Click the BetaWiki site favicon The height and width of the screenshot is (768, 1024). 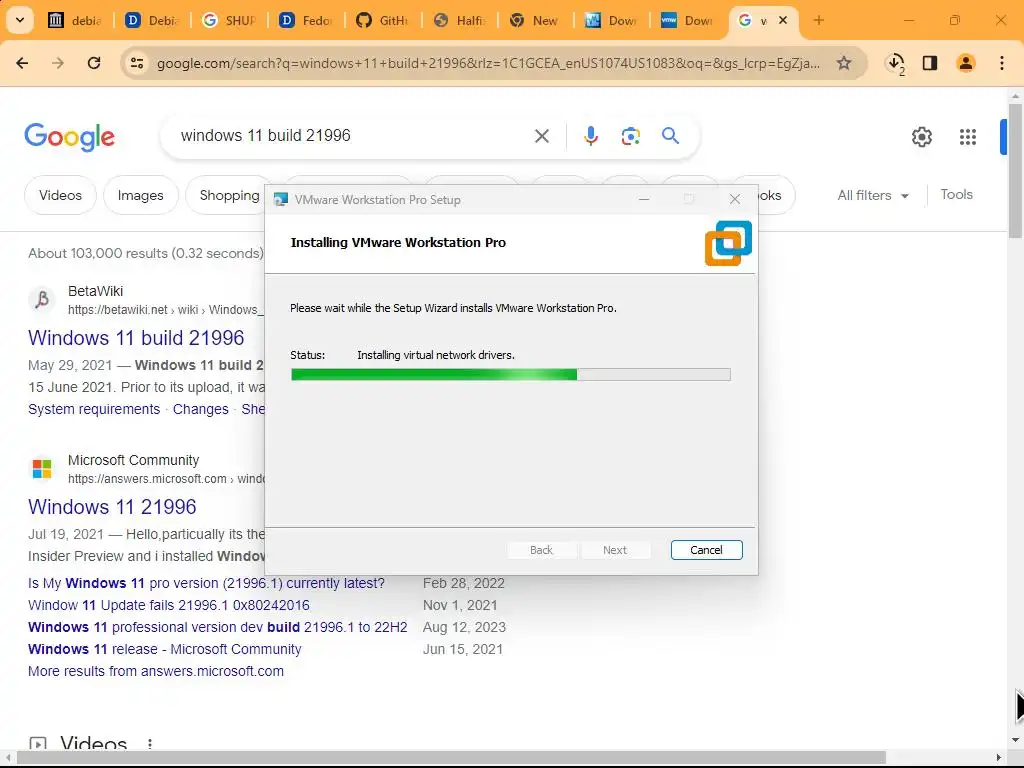[42, 300]
